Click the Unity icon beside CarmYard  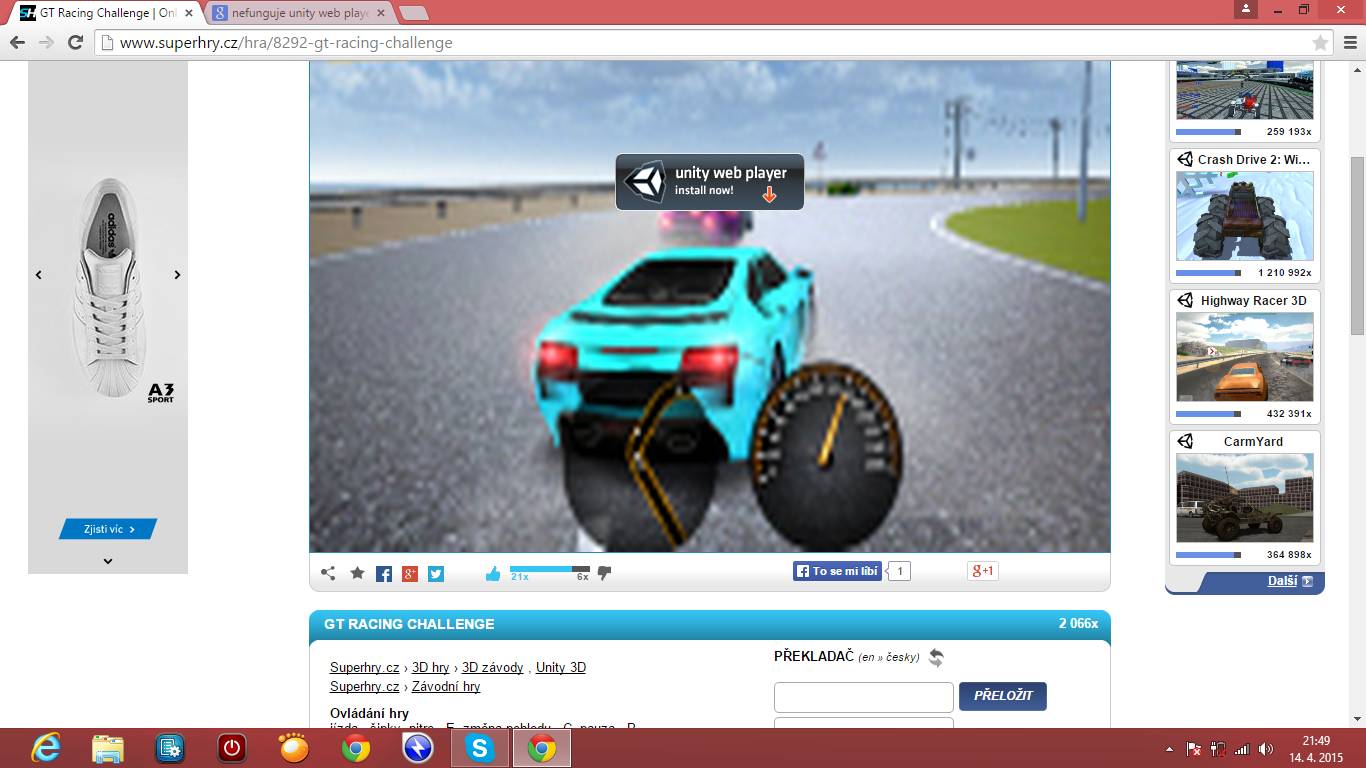click(x=1185, y=441)
